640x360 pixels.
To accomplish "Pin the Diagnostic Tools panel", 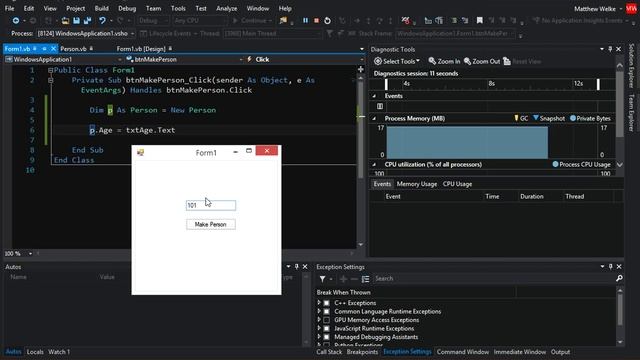I will [610, 49].
